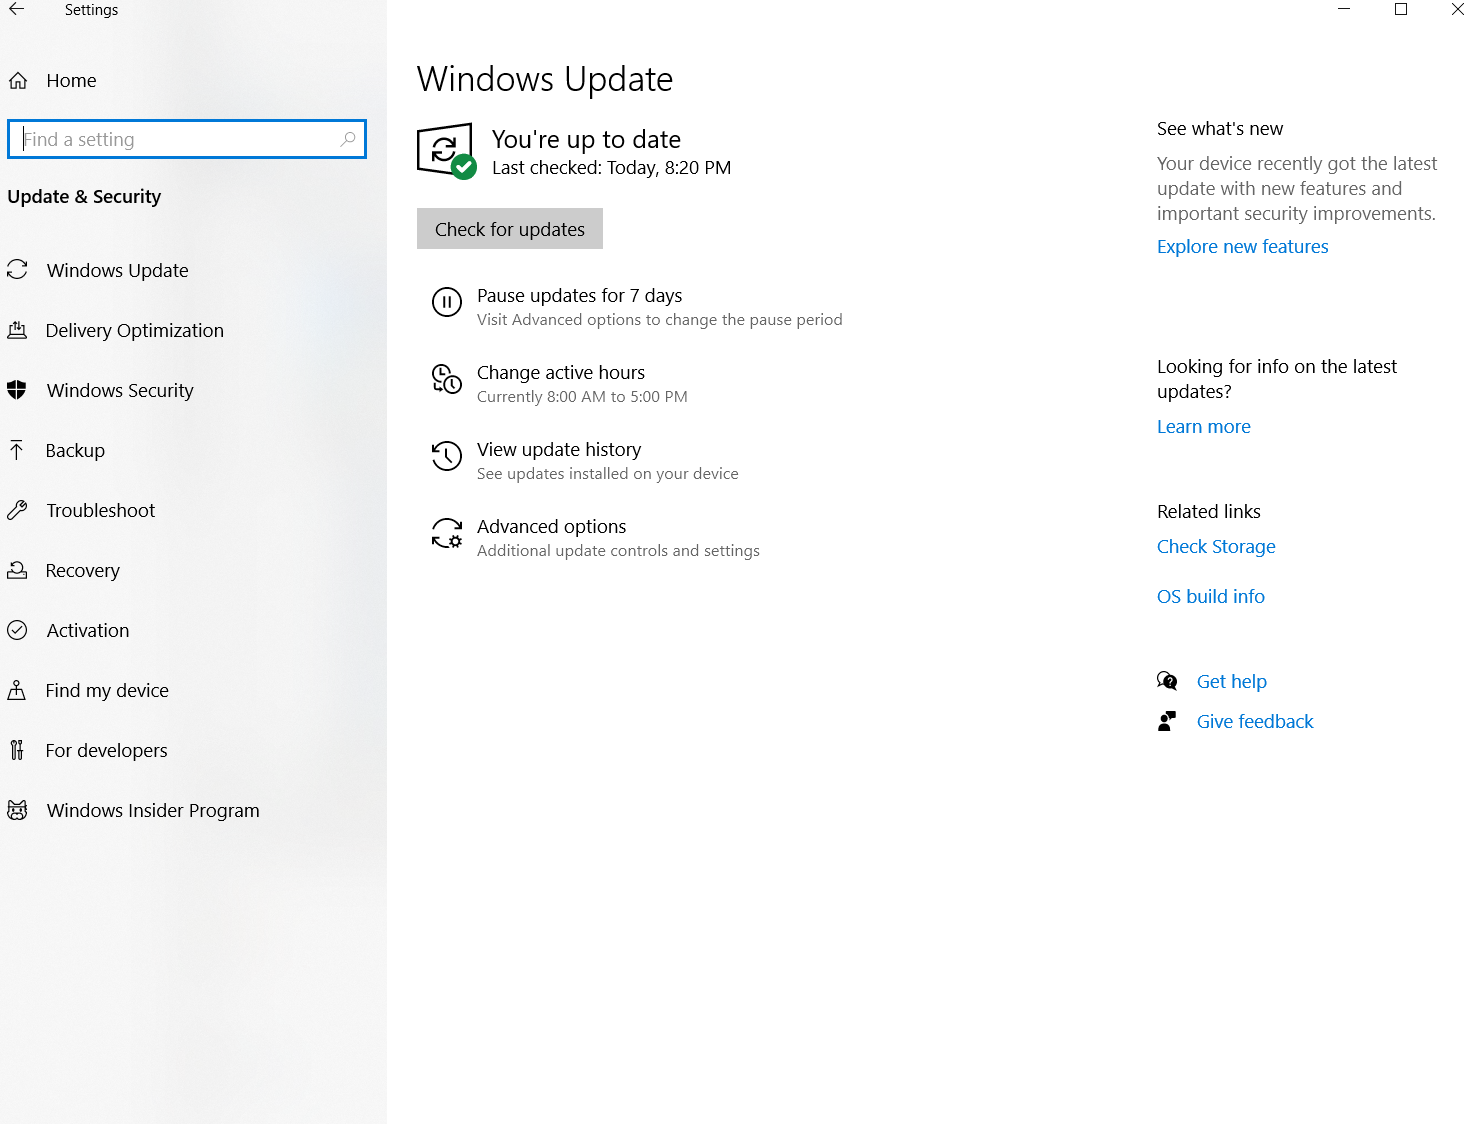Click the up-to-date status icon with green check
Viewport: 1484px width, 1124px height.
click(446, 151)
